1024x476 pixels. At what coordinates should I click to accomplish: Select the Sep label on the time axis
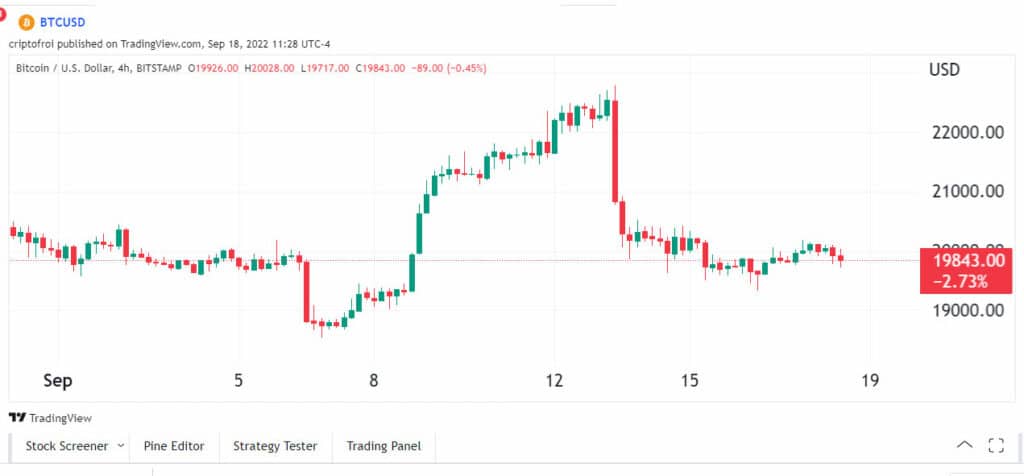(58, 380)
